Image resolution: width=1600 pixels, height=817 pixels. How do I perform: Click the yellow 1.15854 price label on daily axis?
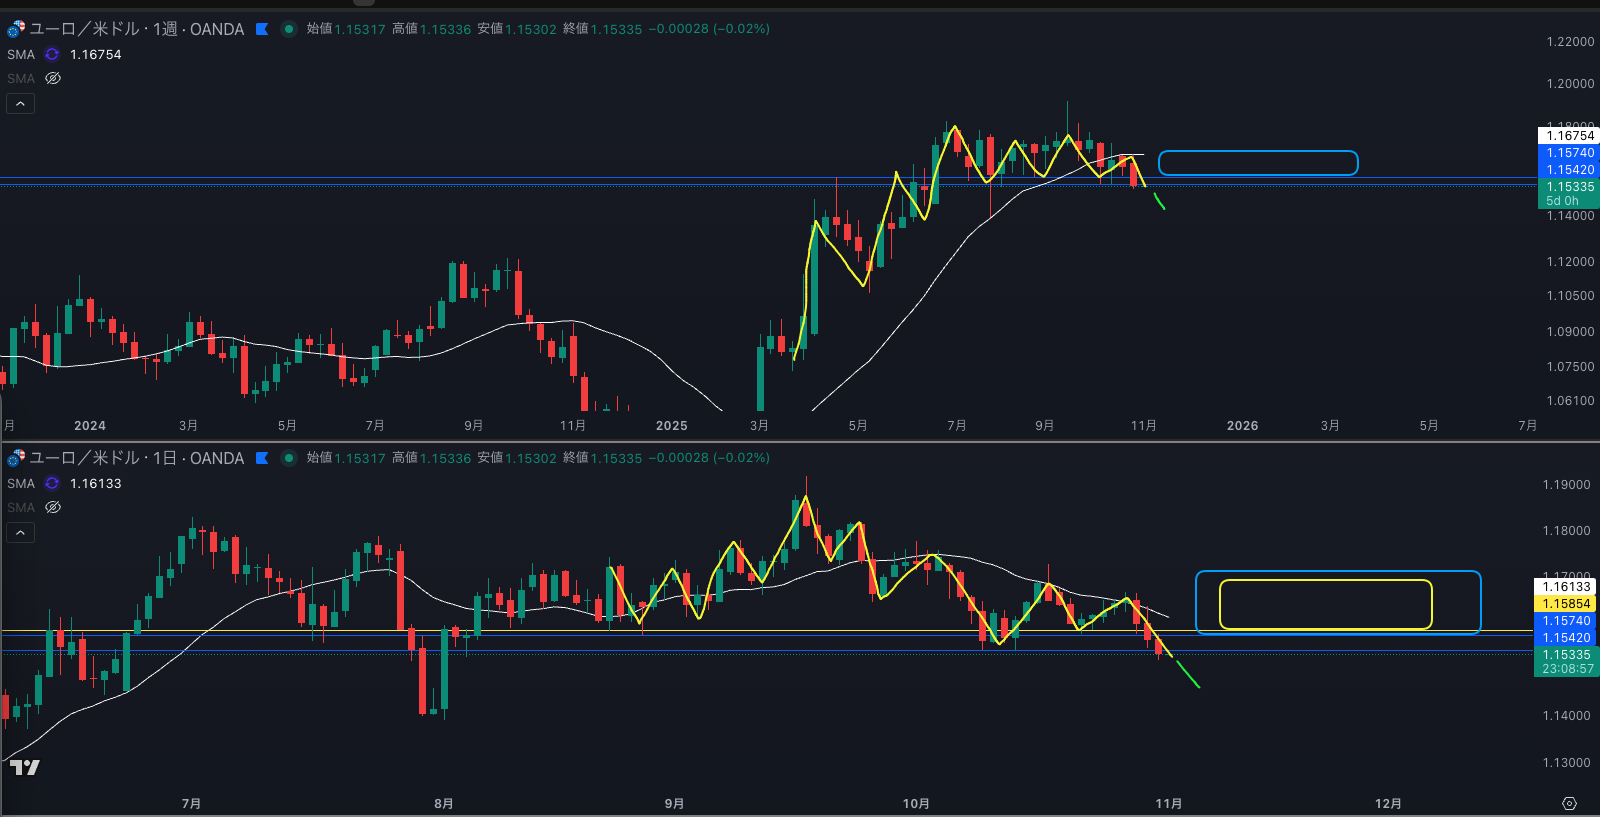[x=1566, y=604]
